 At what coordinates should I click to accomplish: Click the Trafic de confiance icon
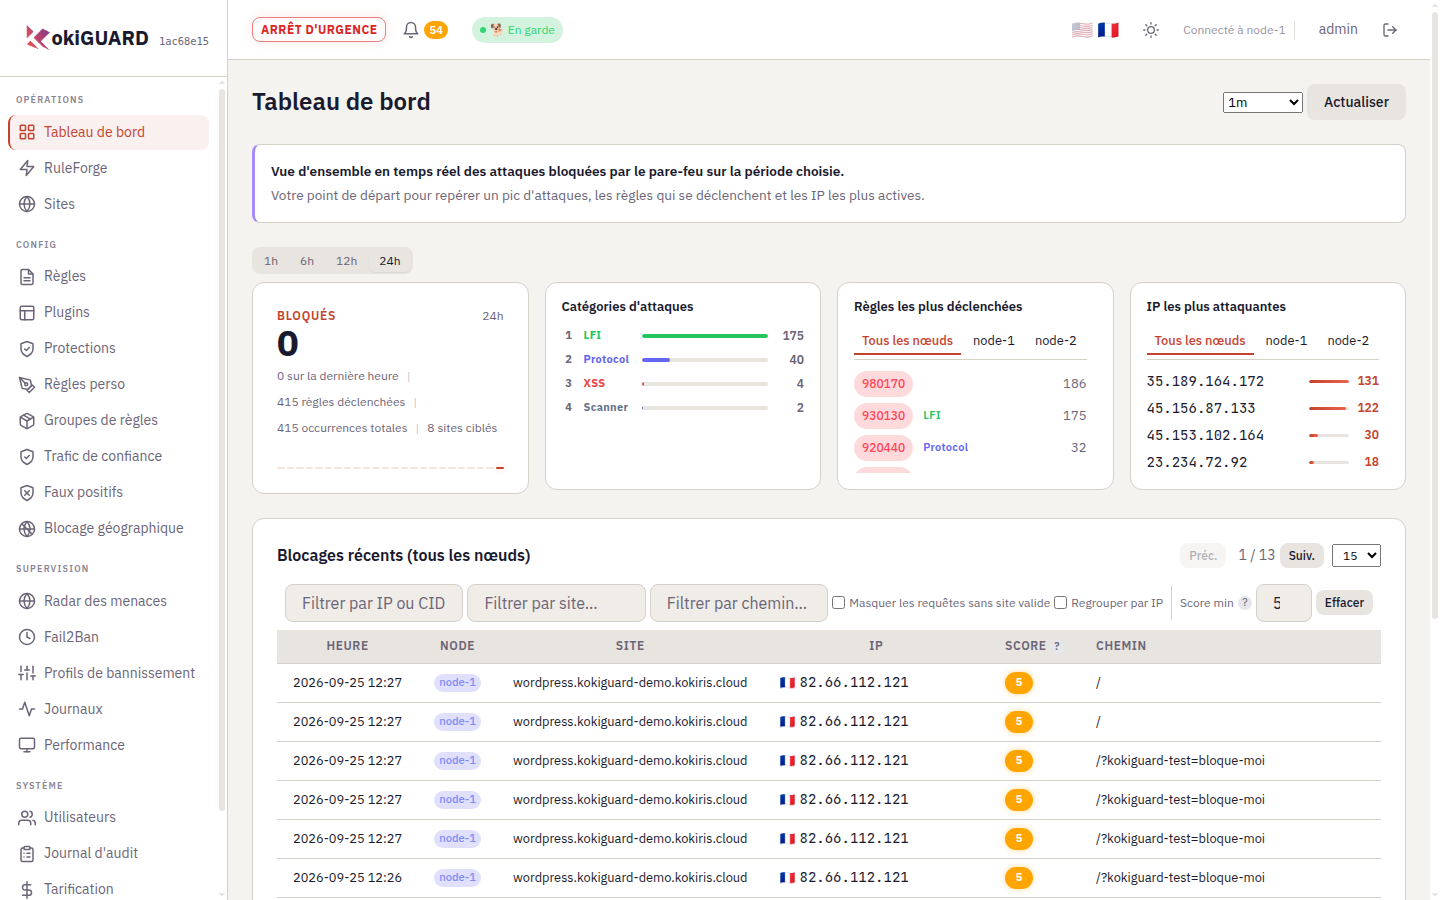[27, 456]
